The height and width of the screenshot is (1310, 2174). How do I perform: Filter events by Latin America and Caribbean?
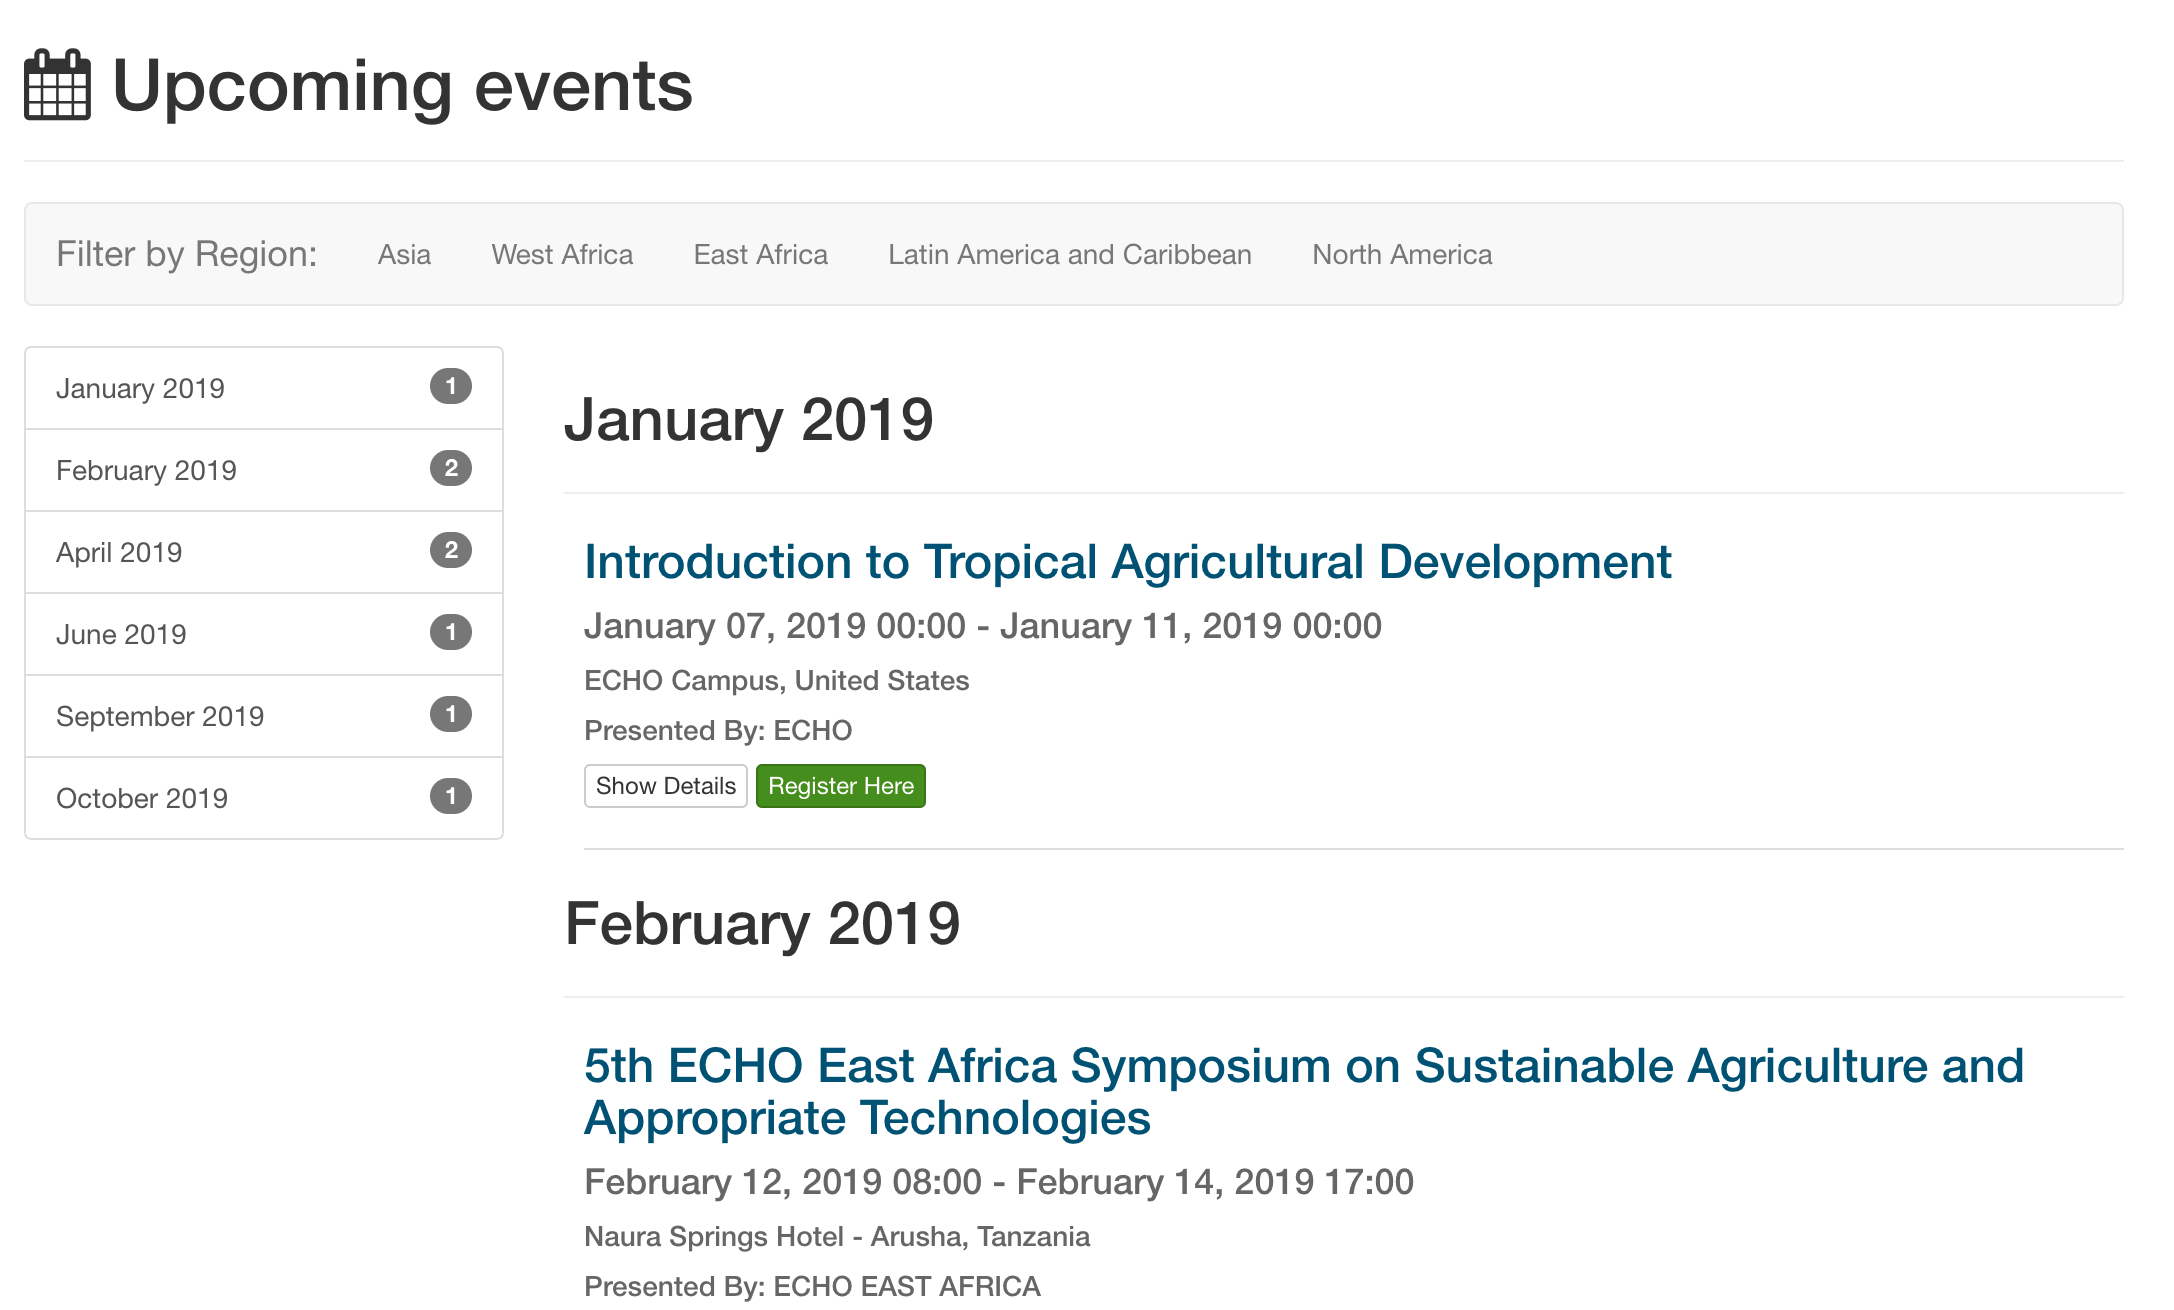pos(1068,254)
